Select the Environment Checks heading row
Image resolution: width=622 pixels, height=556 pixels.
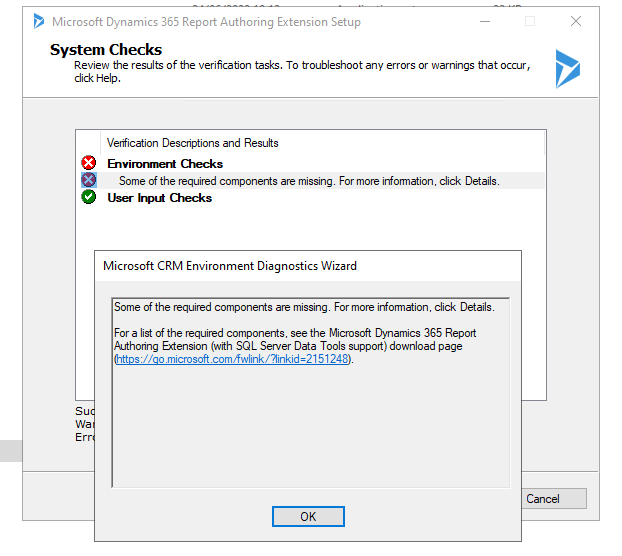(x=313, y=163)
